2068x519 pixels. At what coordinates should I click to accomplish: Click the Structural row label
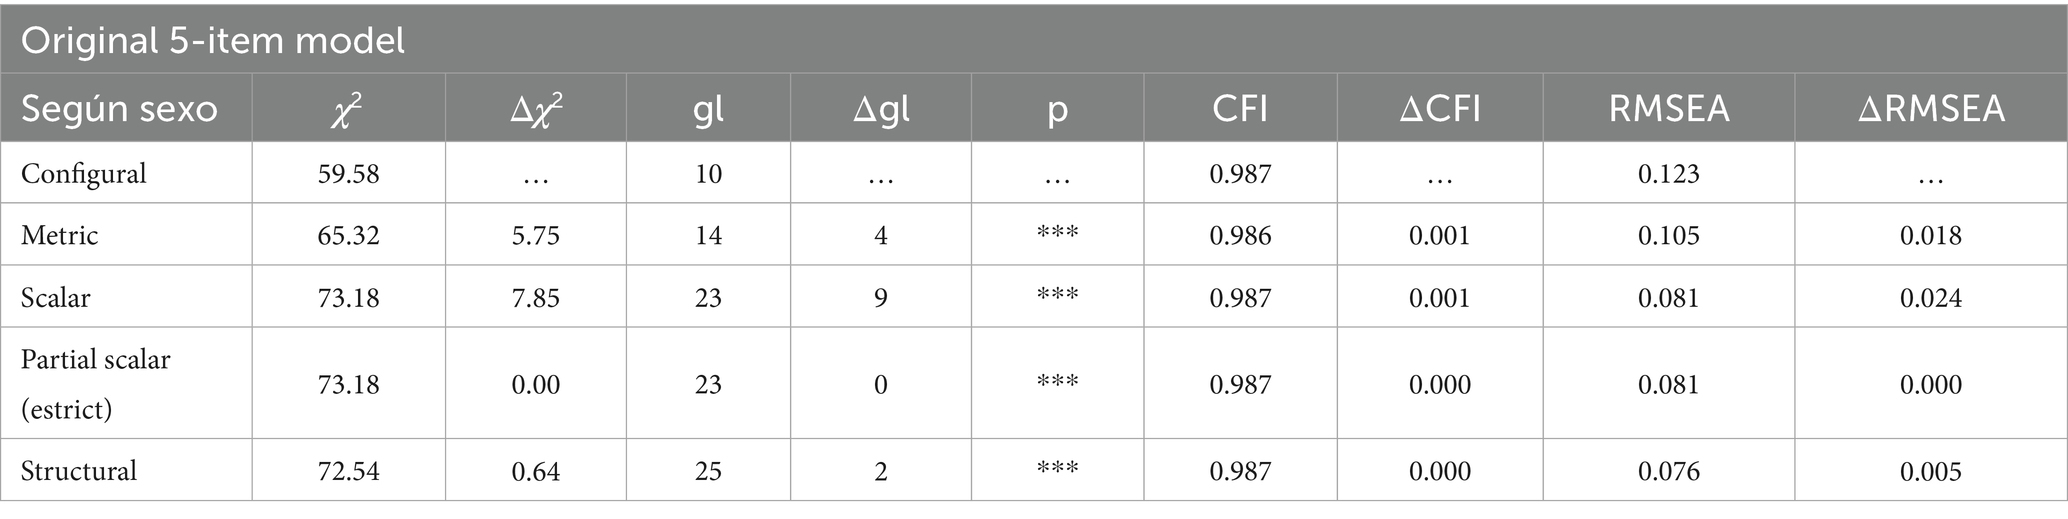pos(78,471)
